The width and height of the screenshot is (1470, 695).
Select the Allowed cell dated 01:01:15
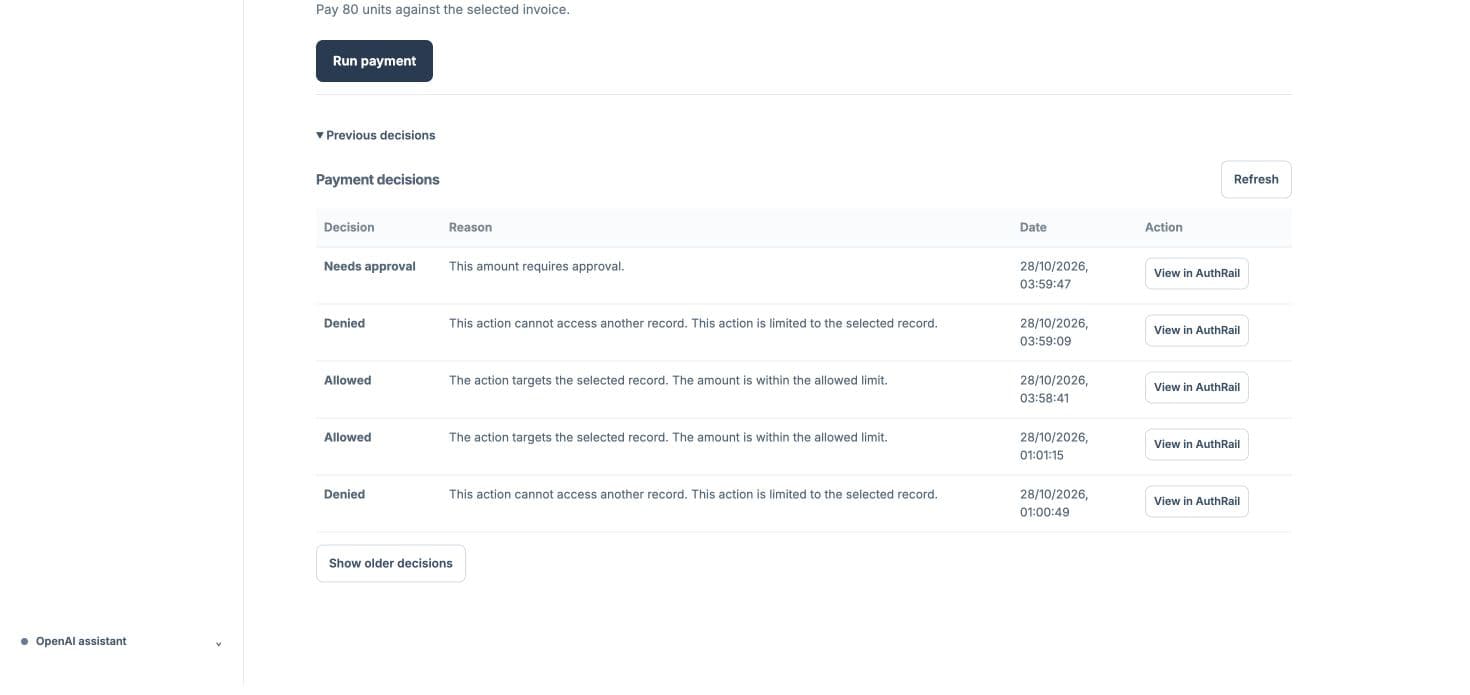tap(347, 437)
